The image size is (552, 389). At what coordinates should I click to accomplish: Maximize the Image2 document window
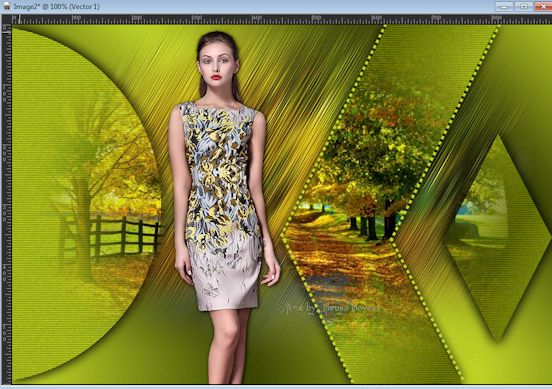523,6
